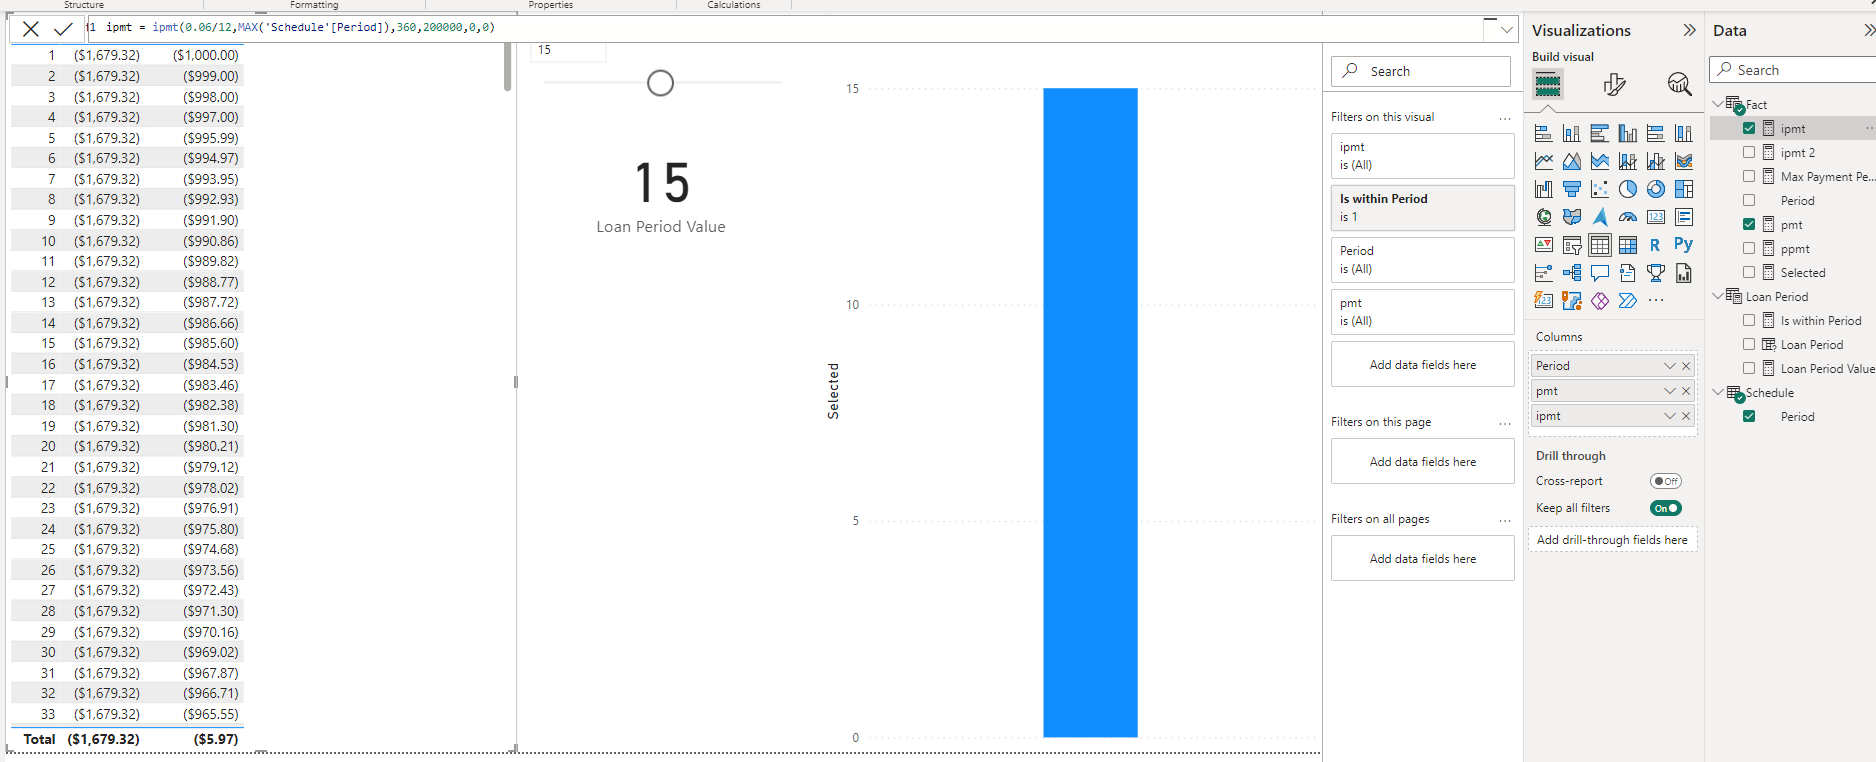
Task: Collapse the Visualizations pane
Action: [x=1690, y=30]
